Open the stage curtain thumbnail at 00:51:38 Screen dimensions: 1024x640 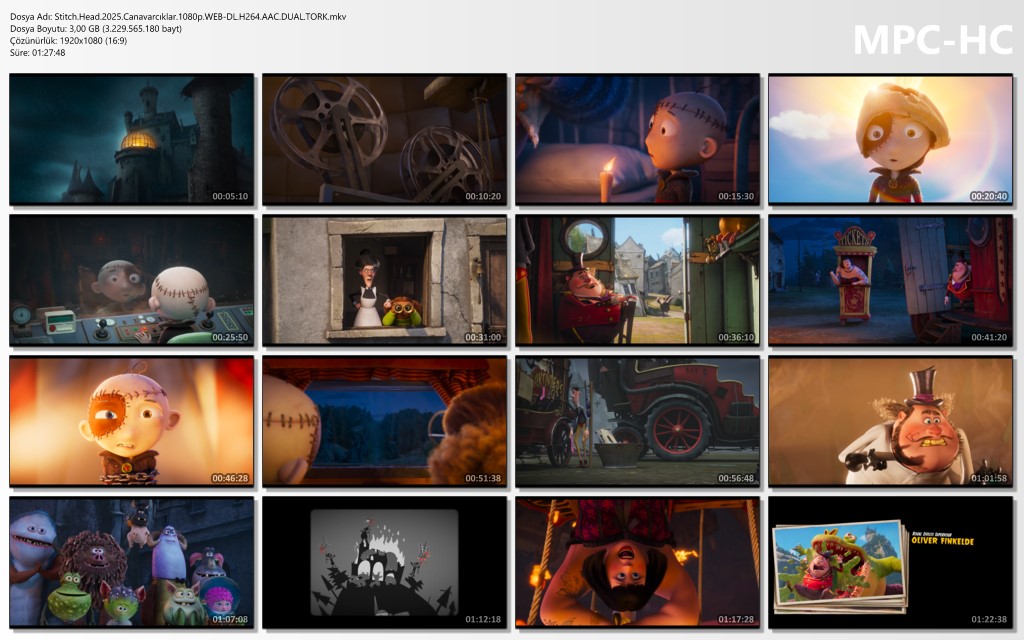tap(384, 422)
